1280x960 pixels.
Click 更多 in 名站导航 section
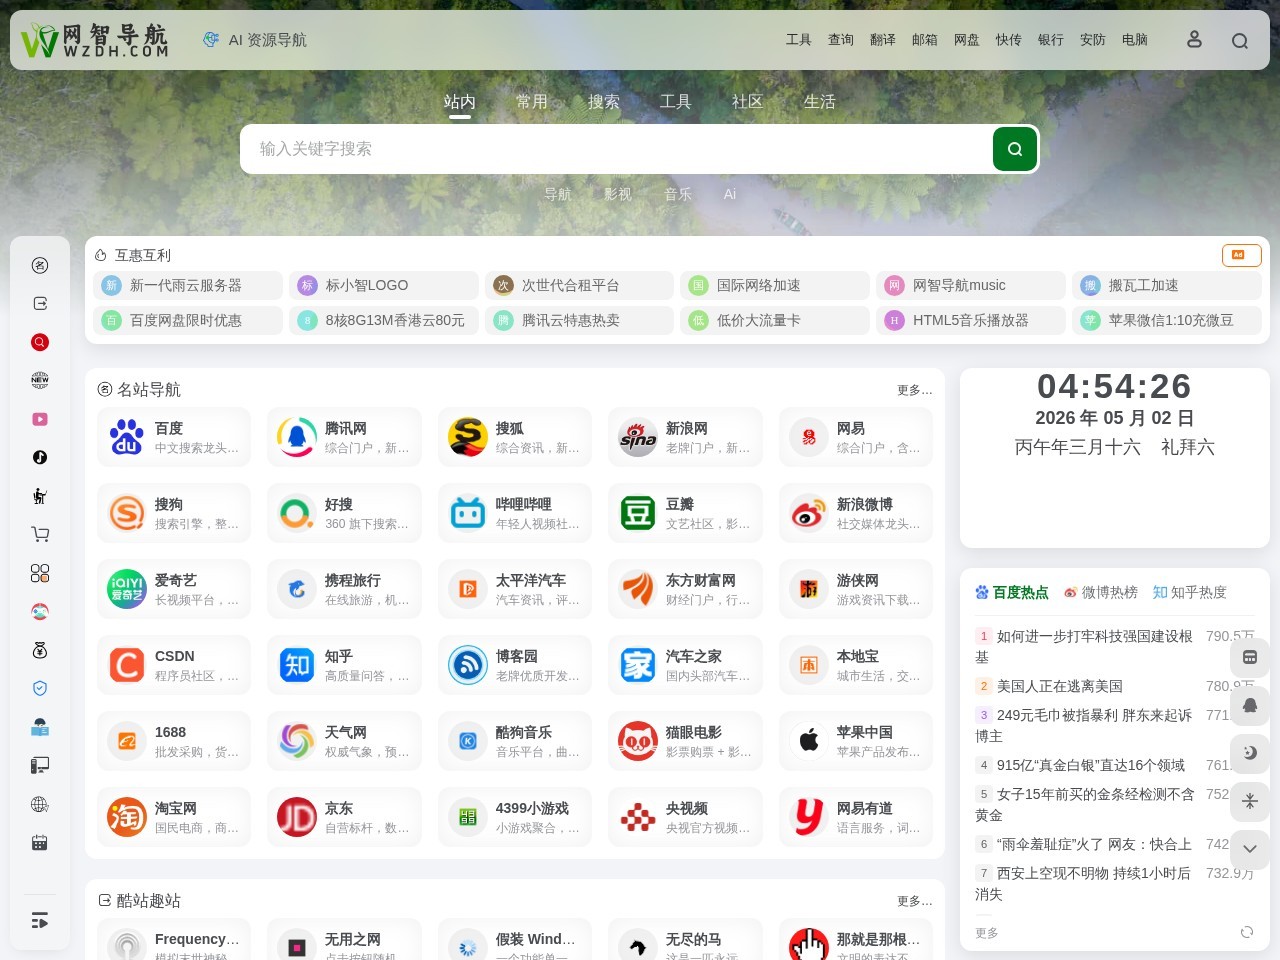[914, 390]
